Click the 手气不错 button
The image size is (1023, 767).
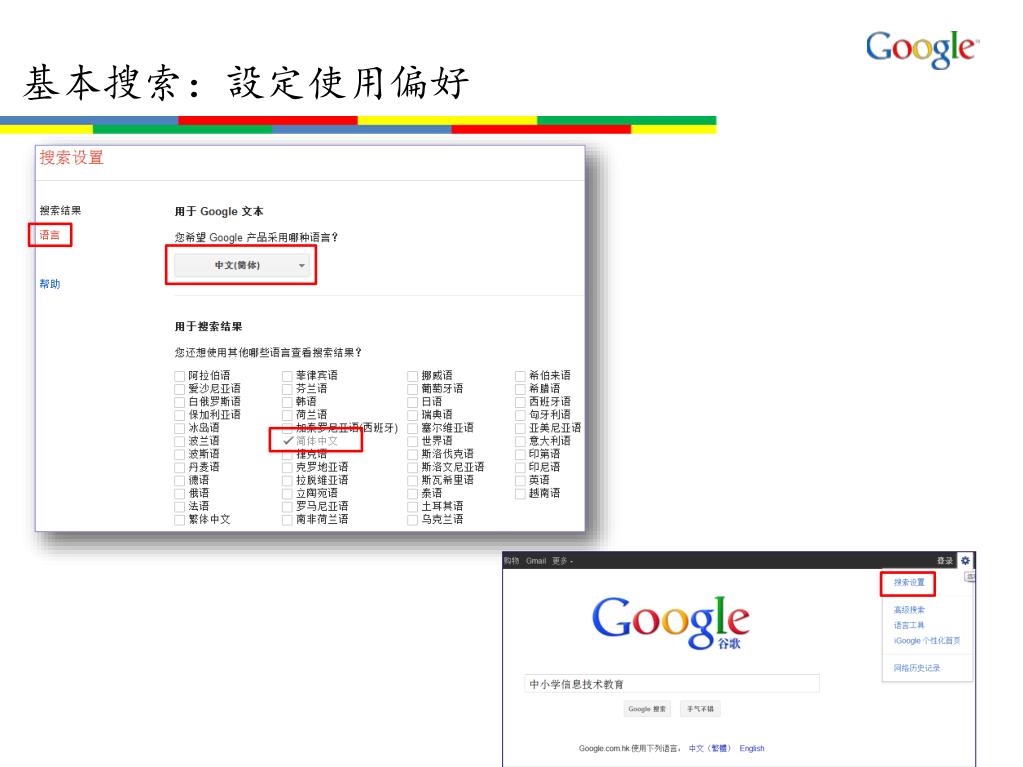(x=700, y=709)
